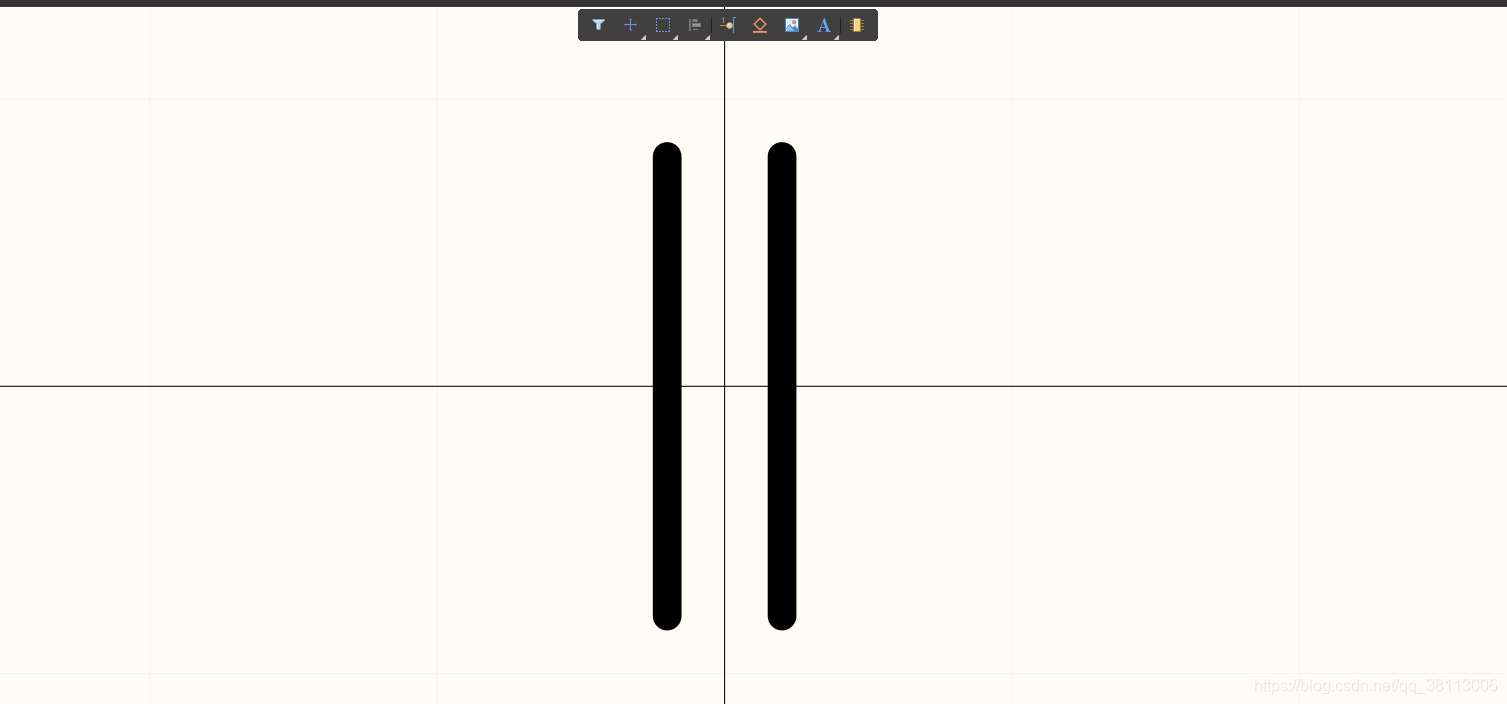Expand the corner arrow under the image tool
This screenshot has height=704, width=1507.
(x=804, y=37)
